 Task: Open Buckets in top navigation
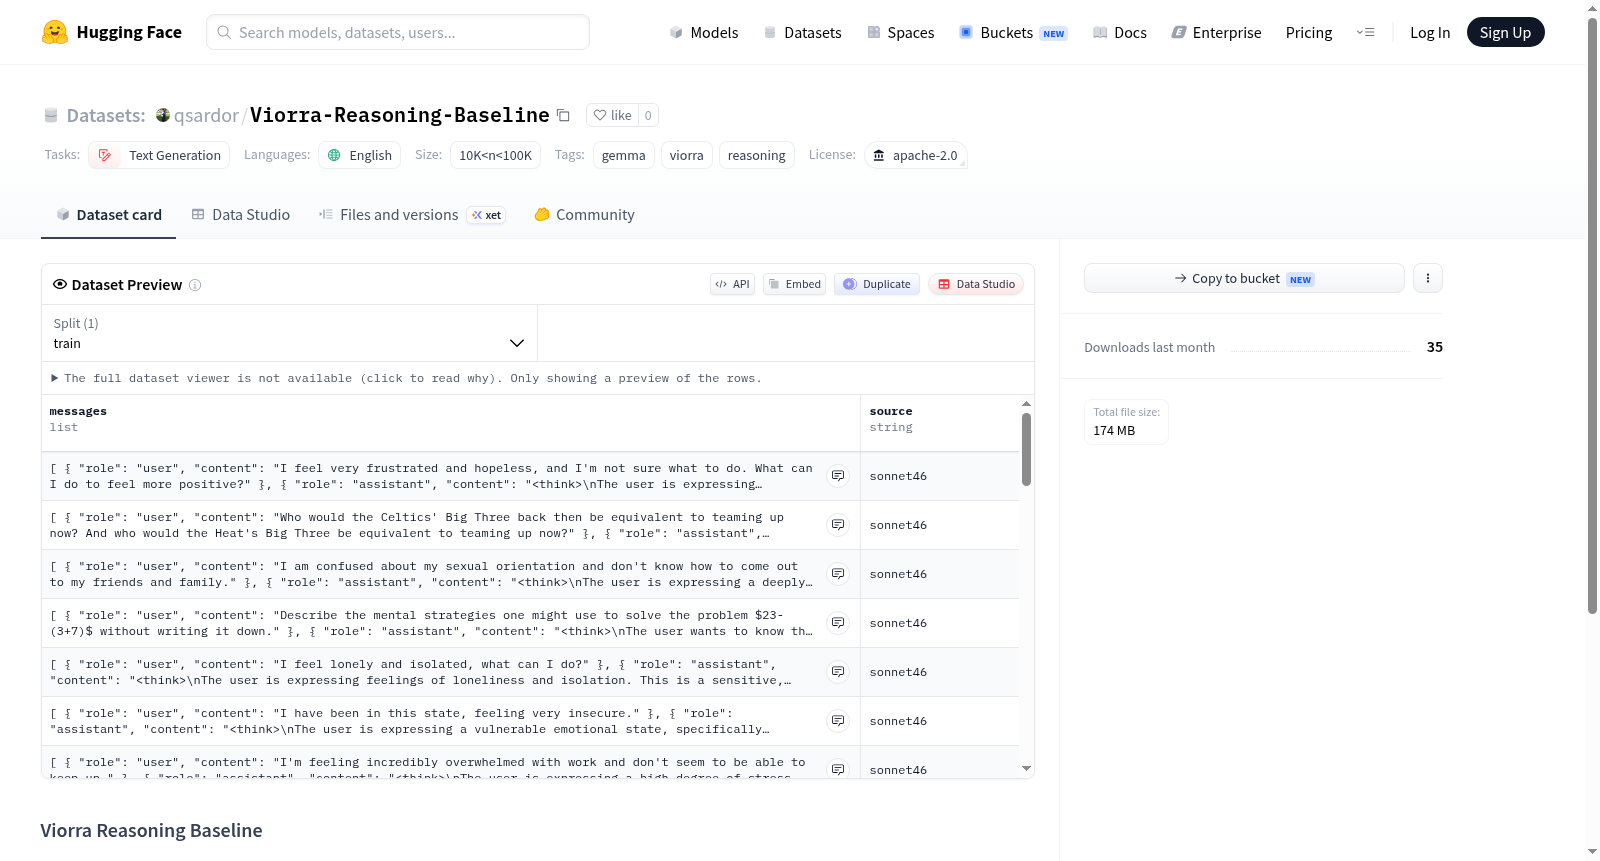[1013, 32]
